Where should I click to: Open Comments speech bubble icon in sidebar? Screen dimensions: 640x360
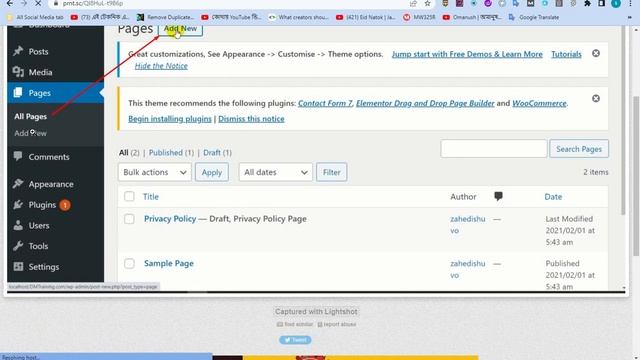(x=18, y=156)
